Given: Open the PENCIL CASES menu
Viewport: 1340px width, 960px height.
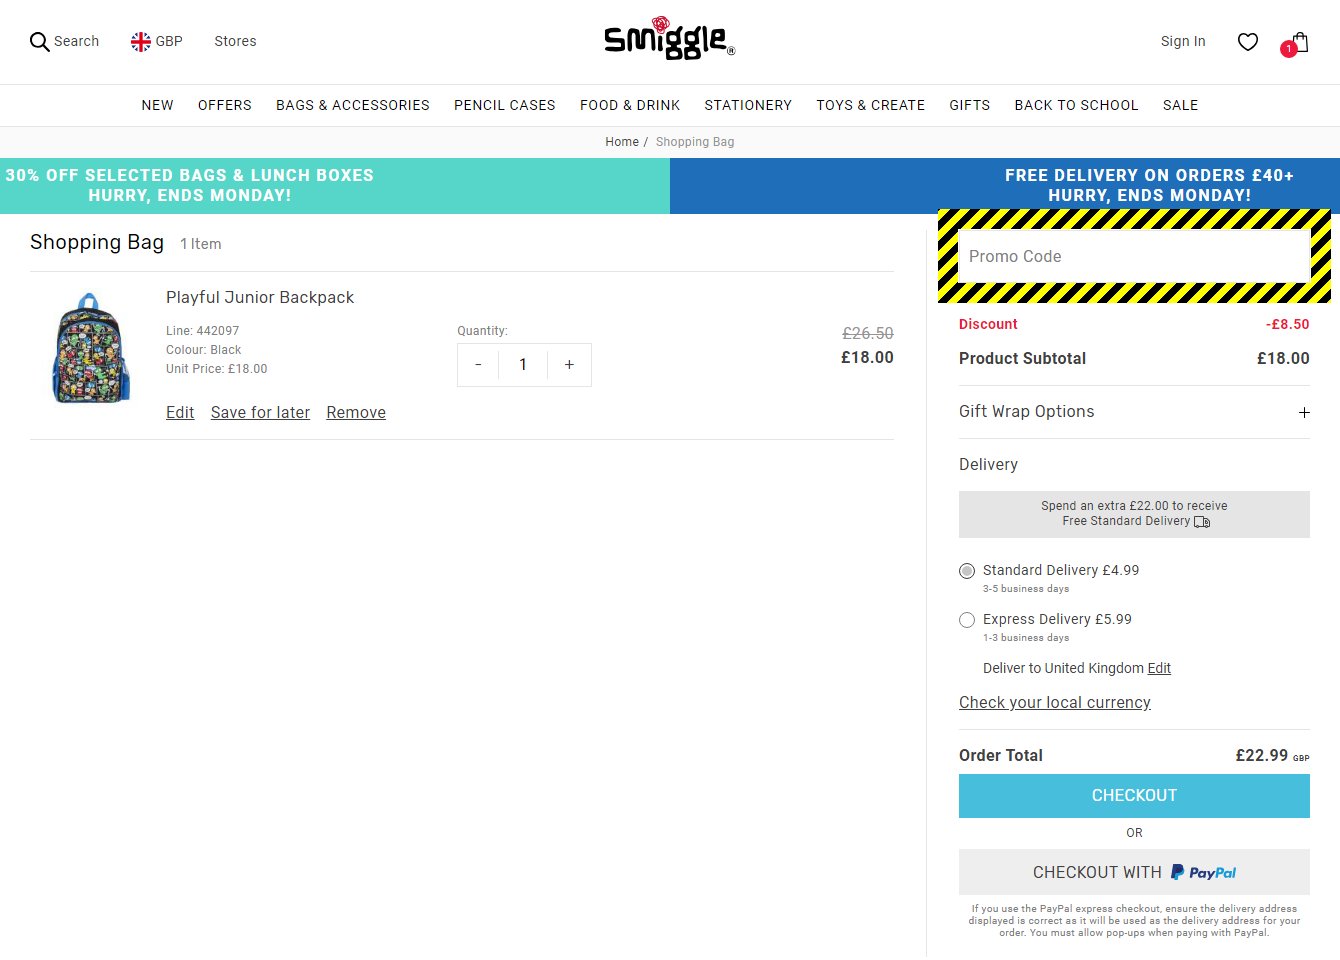Looking at the screenshot, I should click(x=505, y=105).
